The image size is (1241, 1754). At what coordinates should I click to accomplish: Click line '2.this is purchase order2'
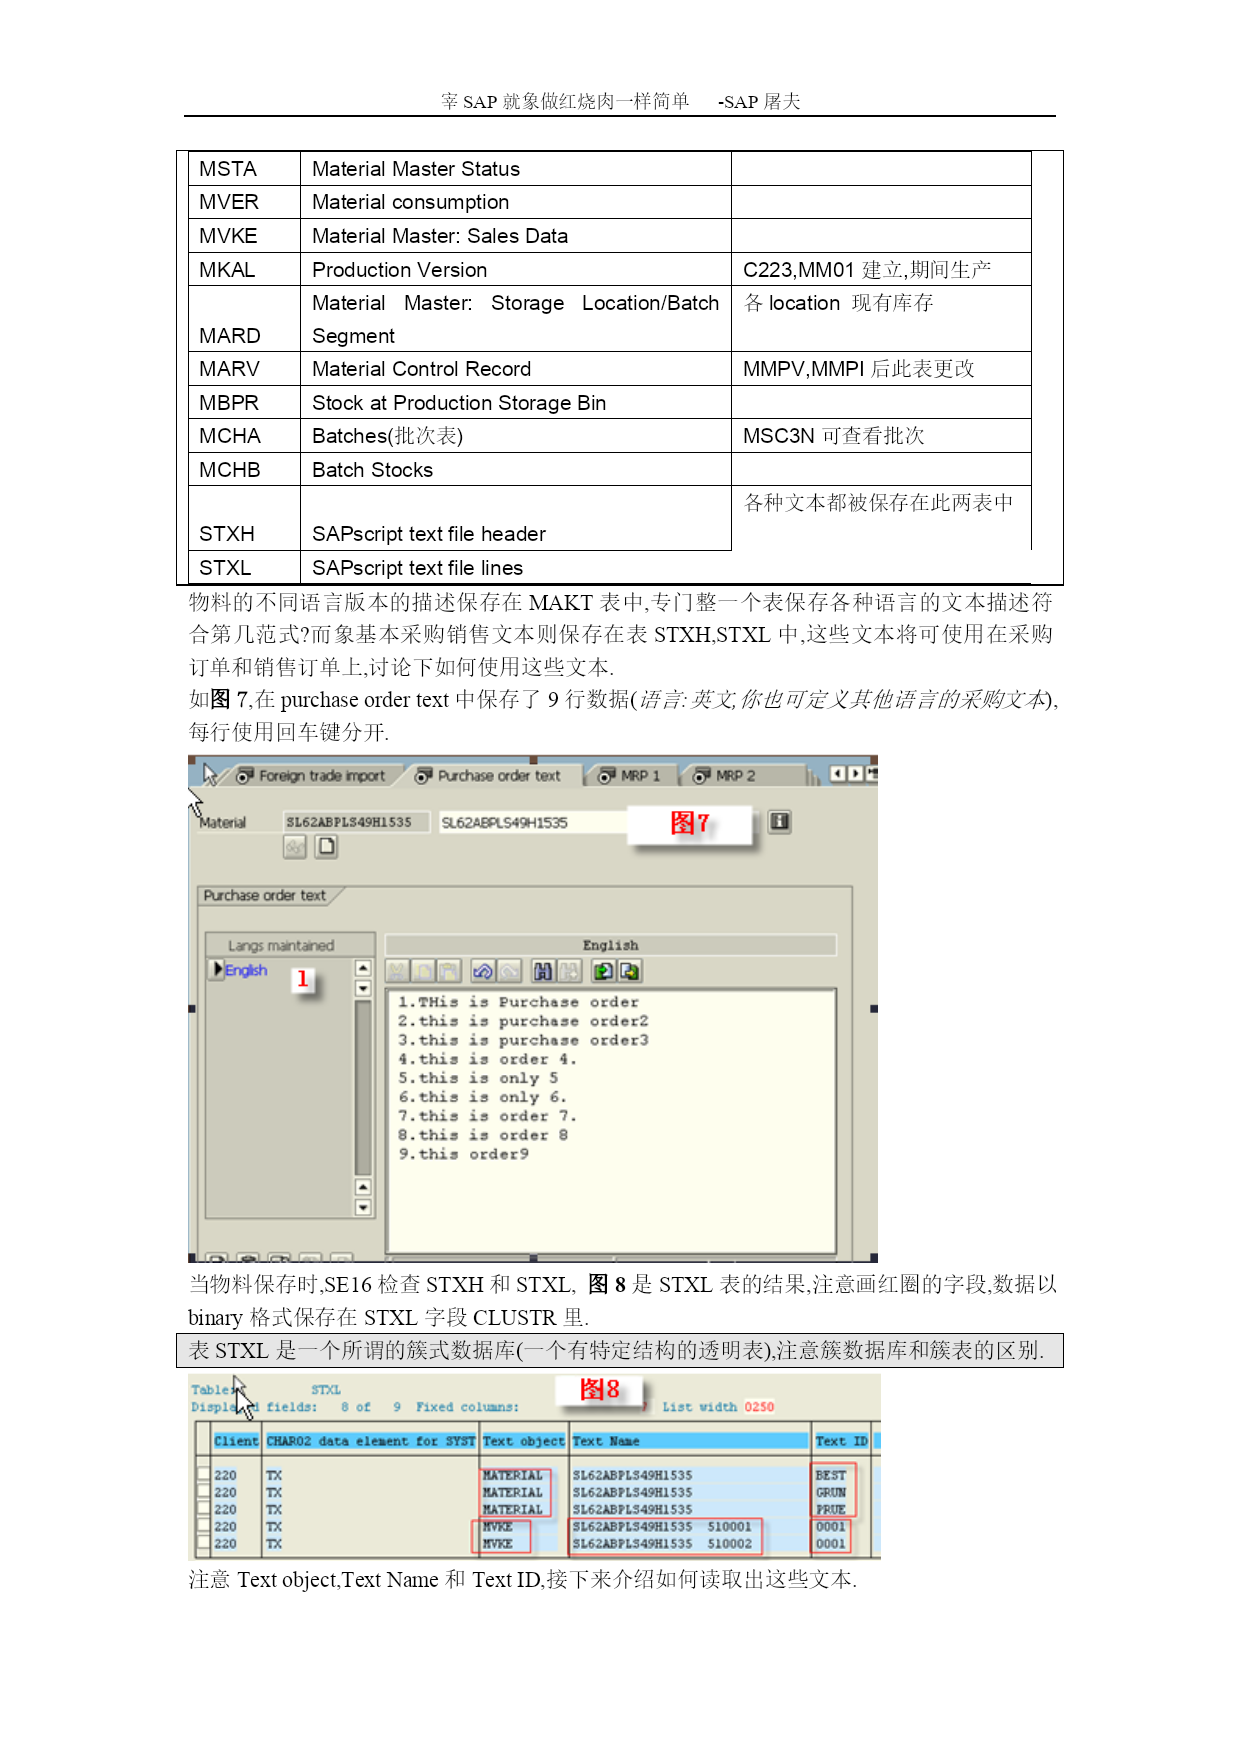click(x=523, y=1021)
